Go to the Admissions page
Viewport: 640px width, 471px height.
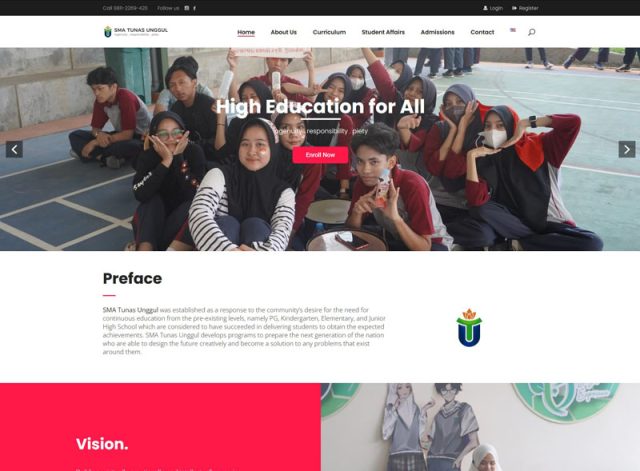[x=438, y=32]
